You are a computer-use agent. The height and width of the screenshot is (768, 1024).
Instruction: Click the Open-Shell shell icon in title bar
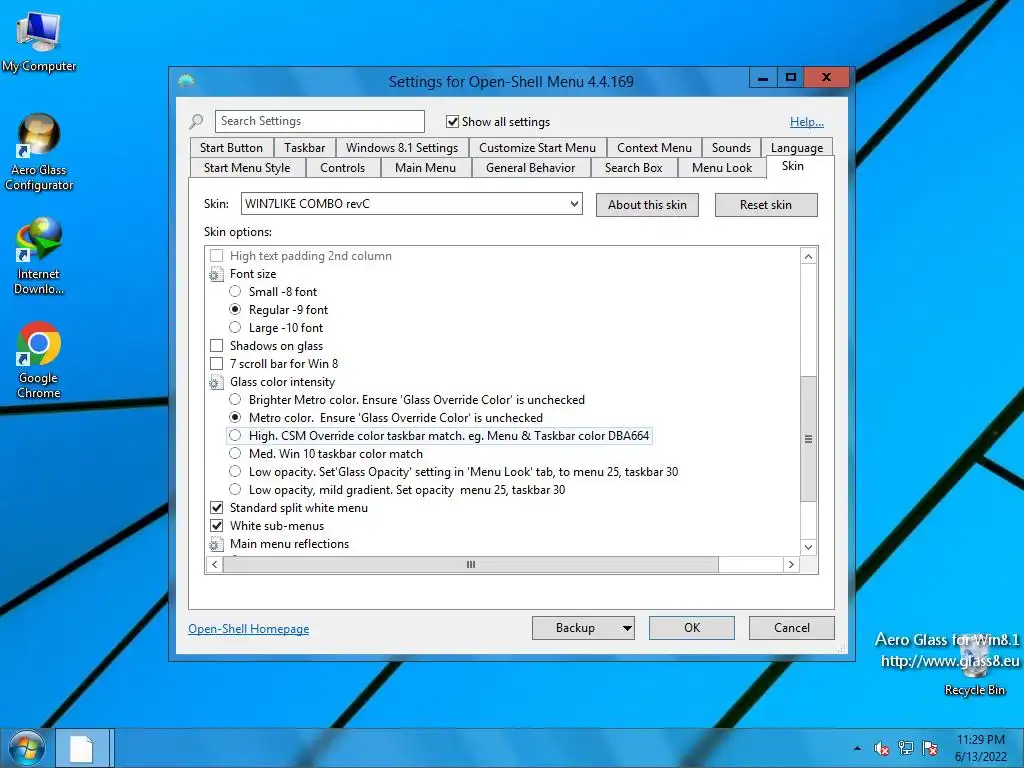[186, 81]
